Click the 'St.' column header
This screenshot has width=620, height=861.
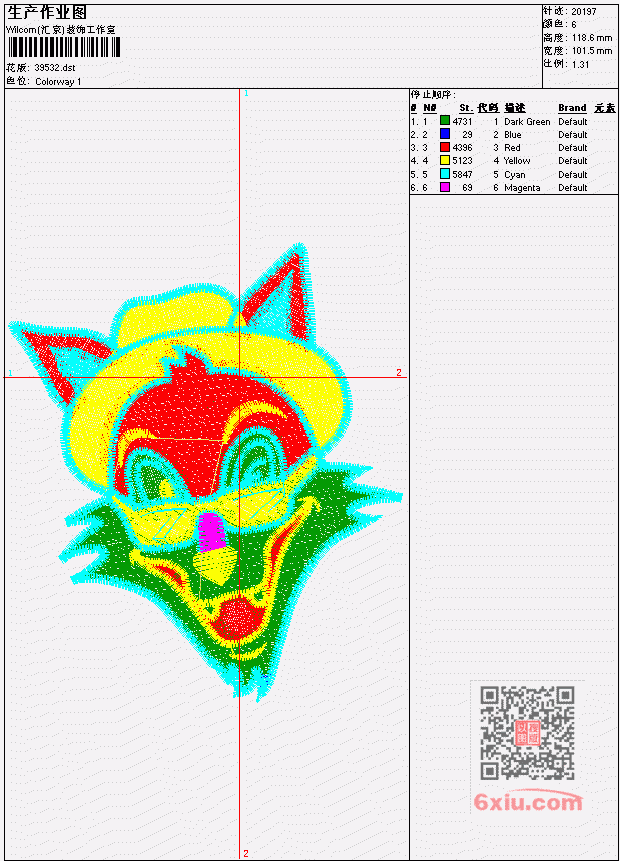466,108
